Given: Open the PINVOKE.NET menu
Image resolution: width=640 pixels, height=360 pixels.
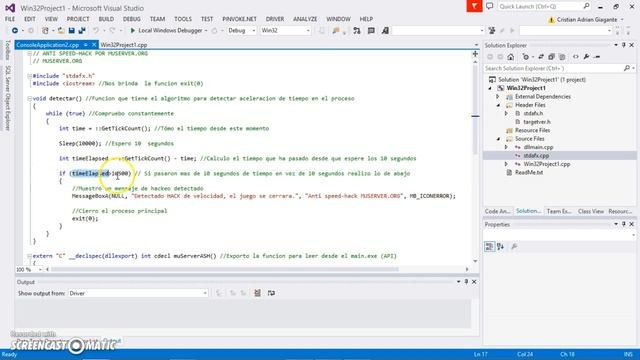Looking at the screenshot, I should [239, 19].
